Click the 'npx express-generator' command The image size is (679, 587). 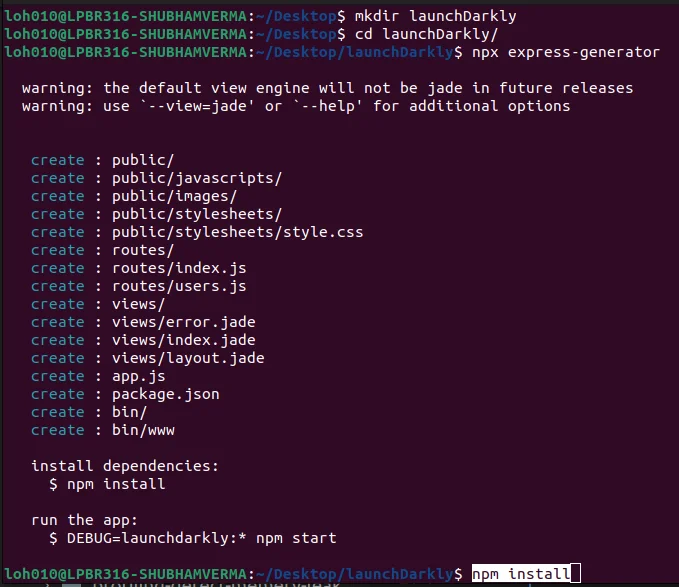[x=566, y=52]
